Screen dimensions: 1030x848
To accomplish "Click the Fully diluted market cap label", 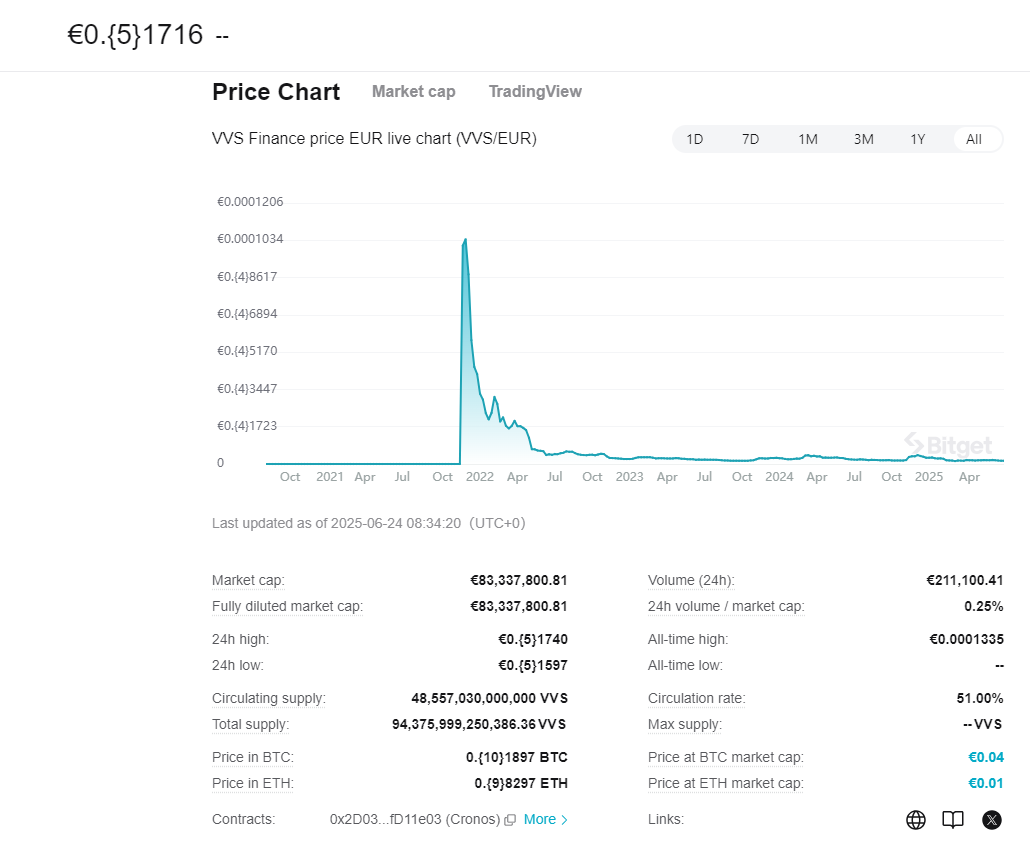I will [287, 607].
